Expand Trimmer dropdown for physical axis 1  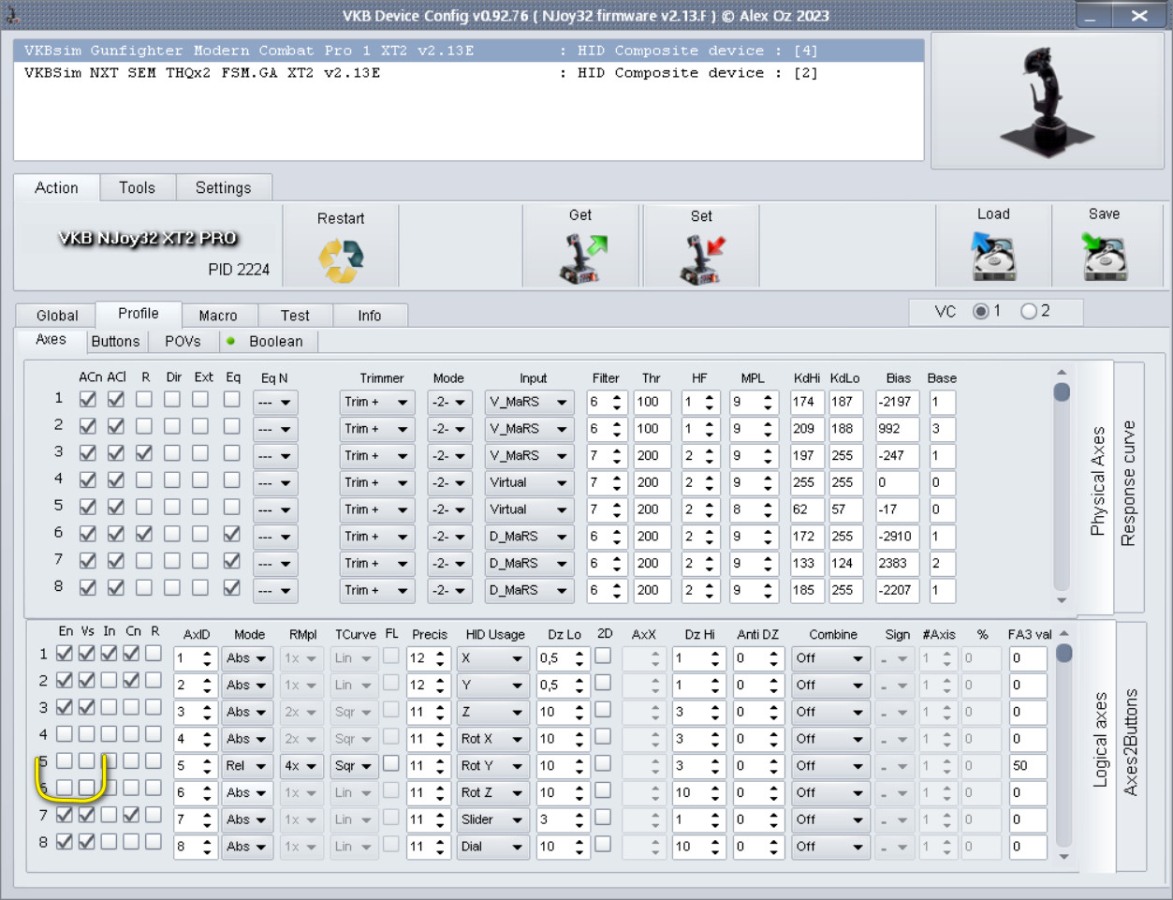point(377,402)
